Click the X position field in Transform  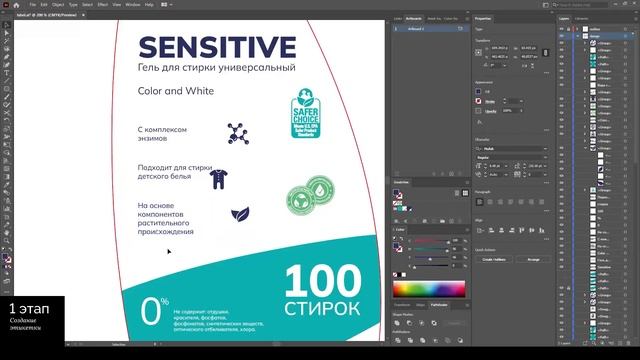click(500, 48)
